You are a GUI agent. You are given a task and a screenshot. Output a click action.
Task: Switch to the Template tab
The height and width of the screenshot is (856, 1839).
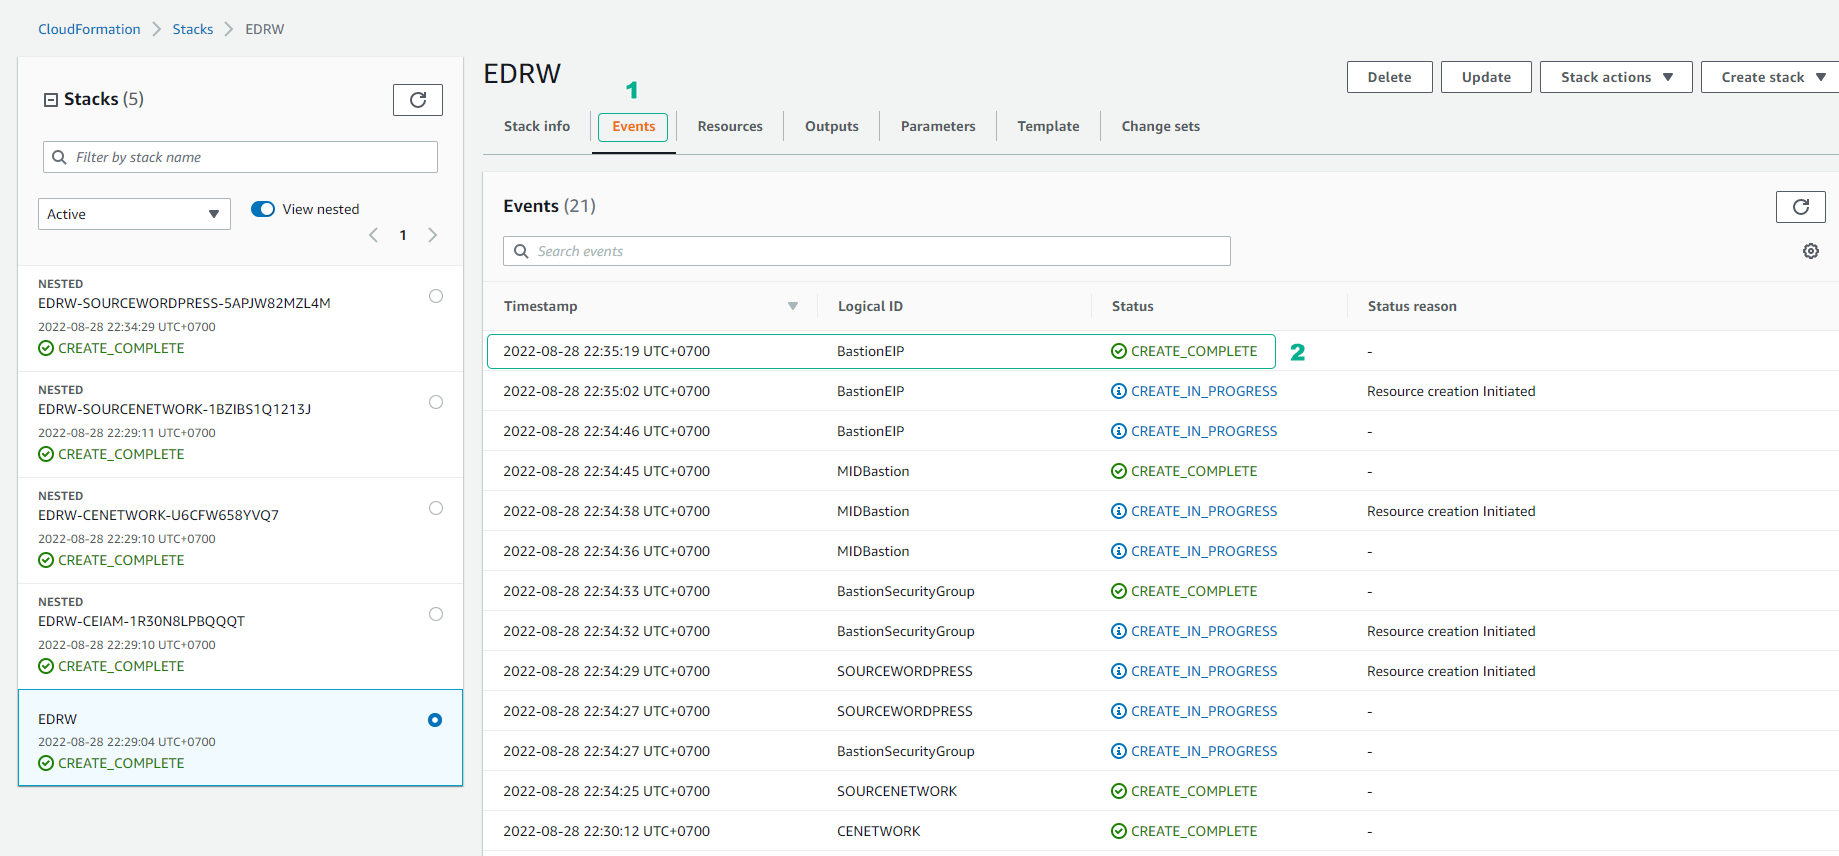[x=1048, y=126]
